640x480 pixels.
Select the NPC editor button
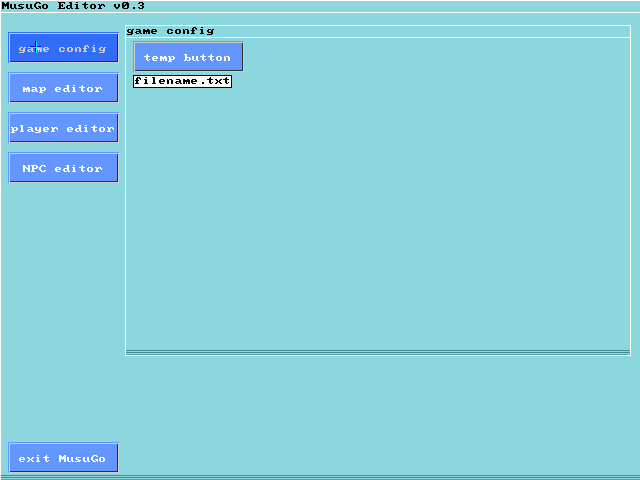[63, 168]
